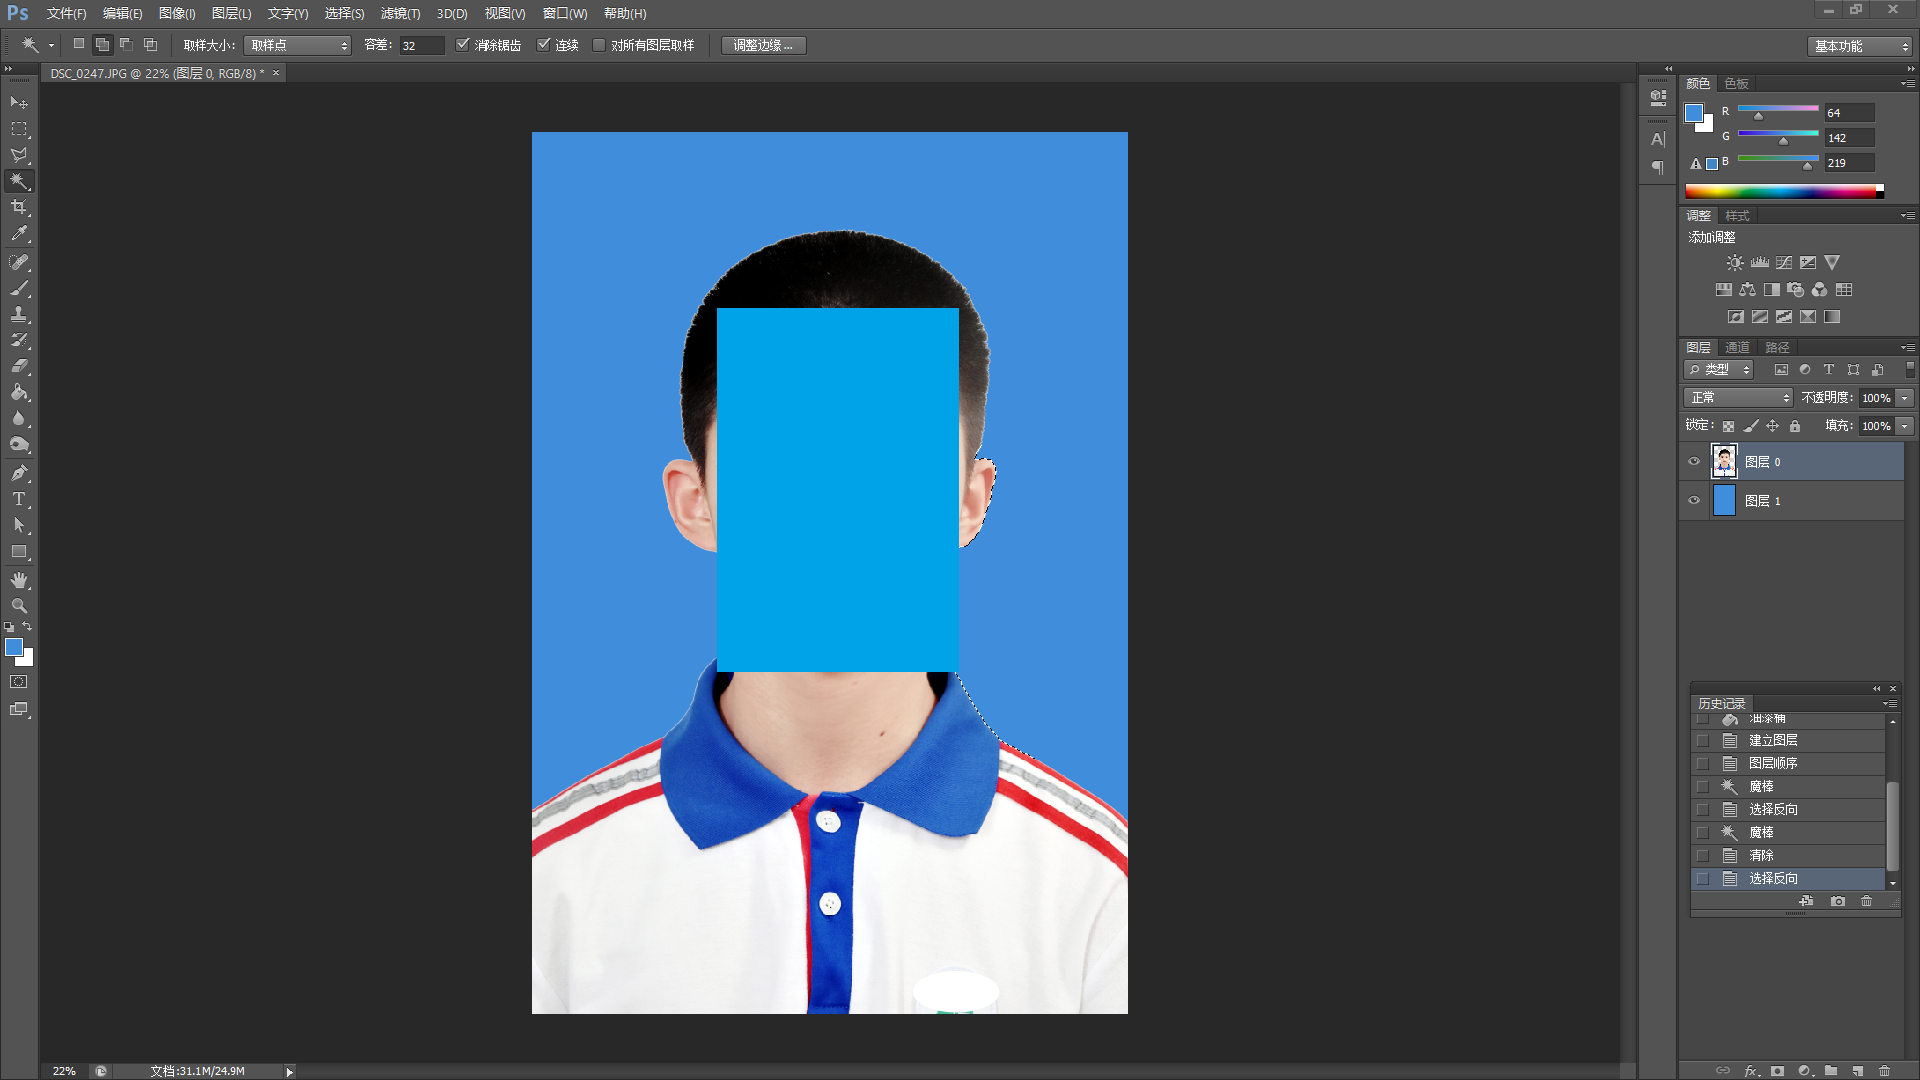
Task: Click the 调整边缘... button
Action: [763, 45]
